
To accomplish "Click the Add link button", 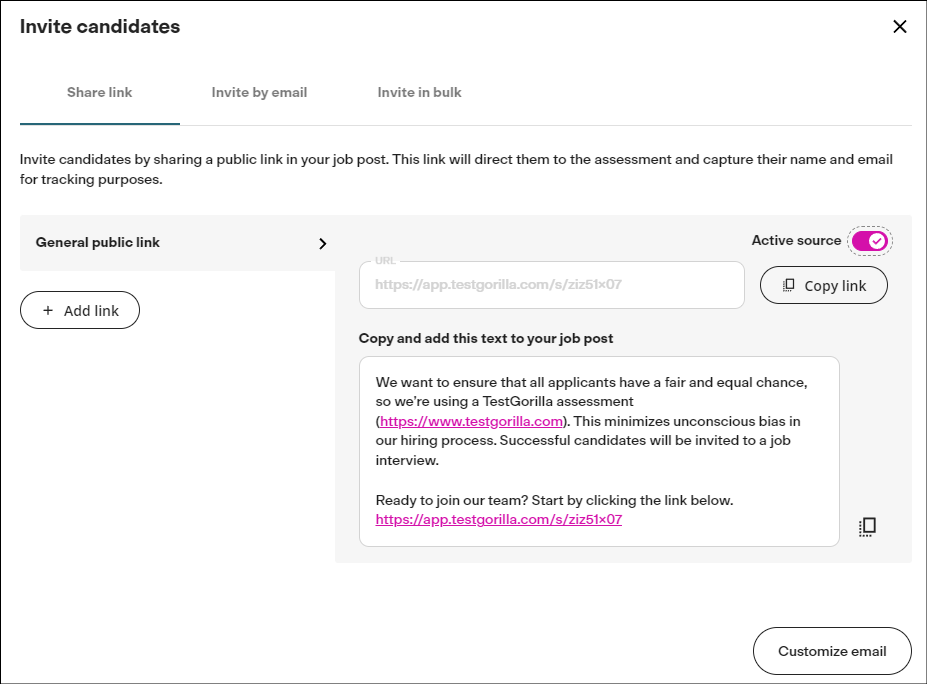I will click(x=80, y=310).
